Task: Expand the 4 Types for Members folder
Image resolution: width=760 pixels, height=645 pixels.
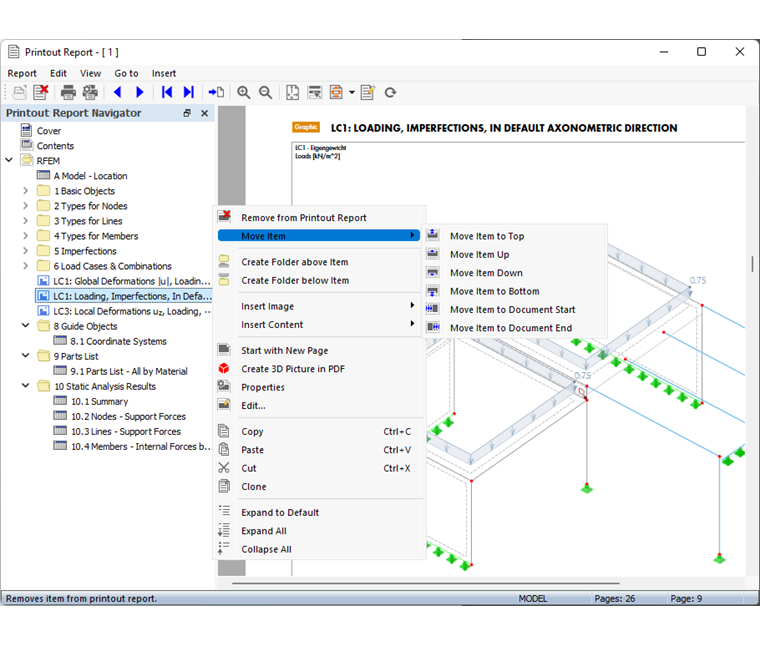Action: [26, 236]
